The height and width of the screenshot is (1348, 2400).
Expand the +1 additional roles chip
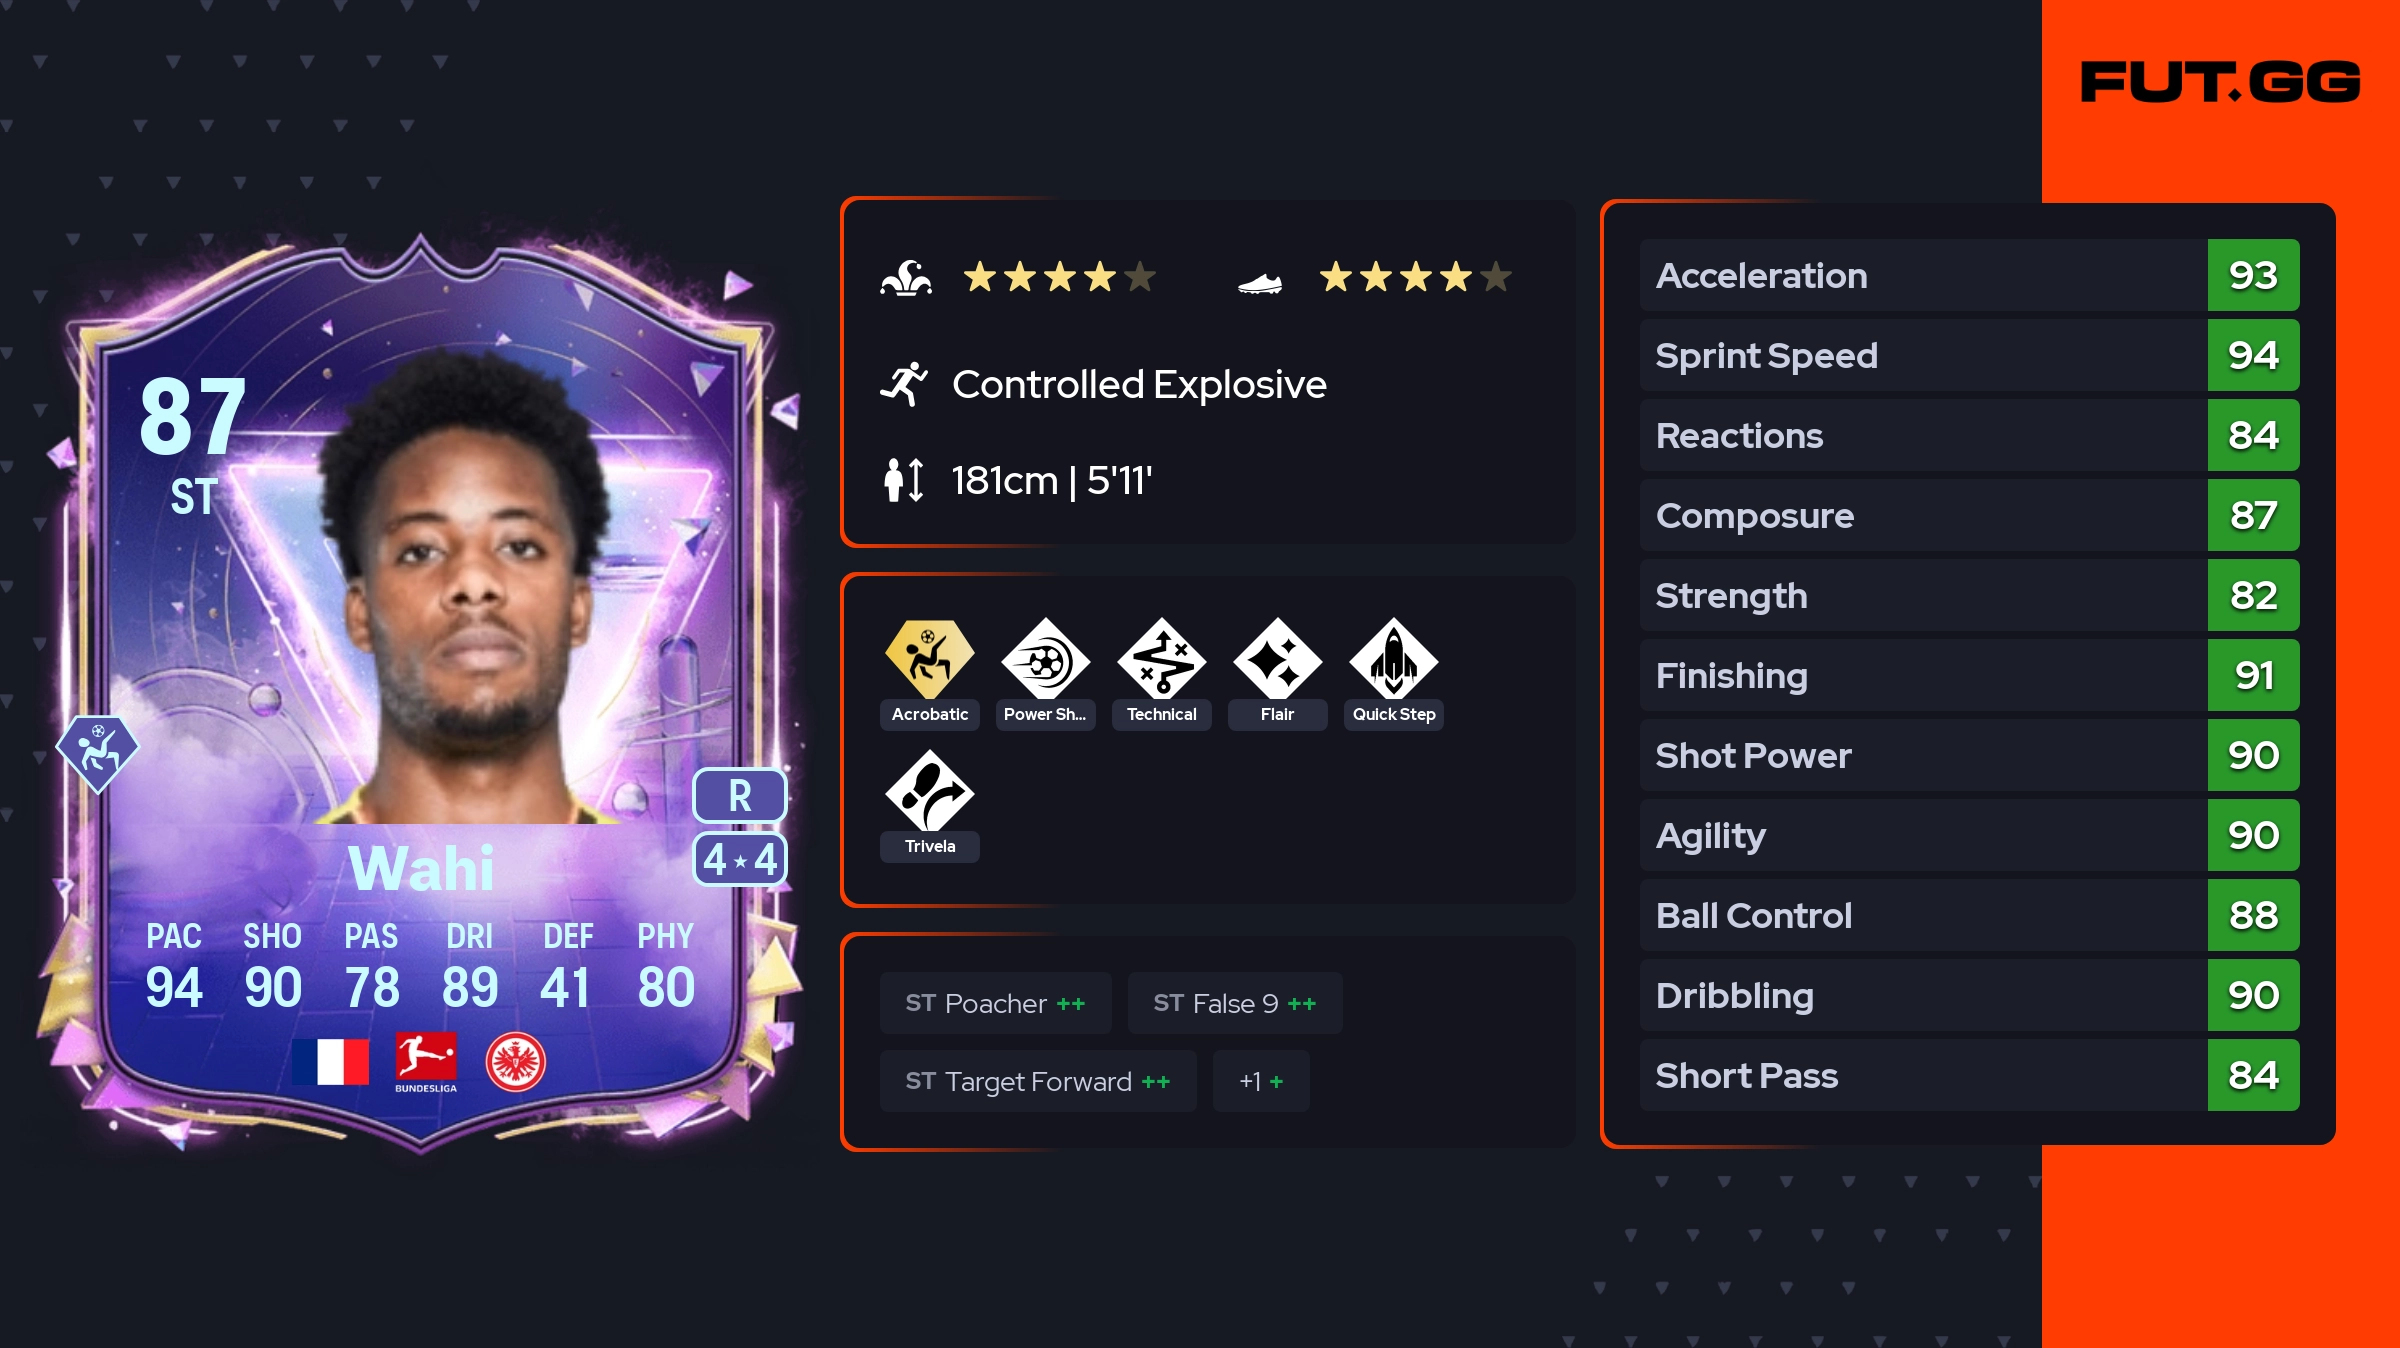(1261, 1081)
